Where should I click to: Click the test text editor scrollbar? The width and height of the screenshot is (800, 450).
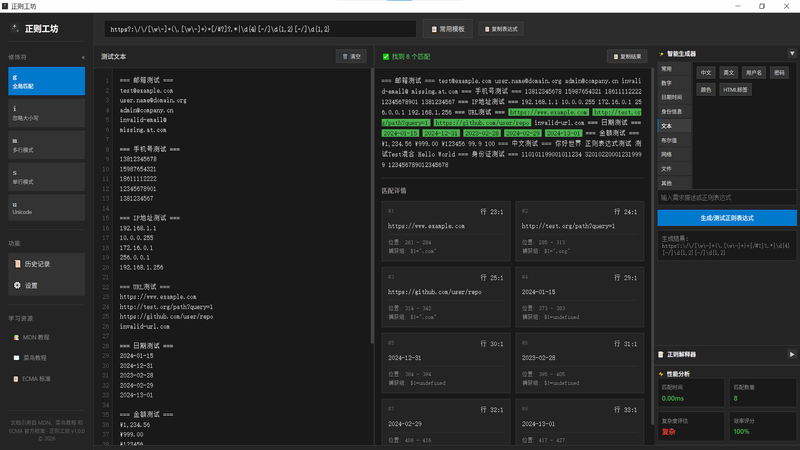[372, 206]
